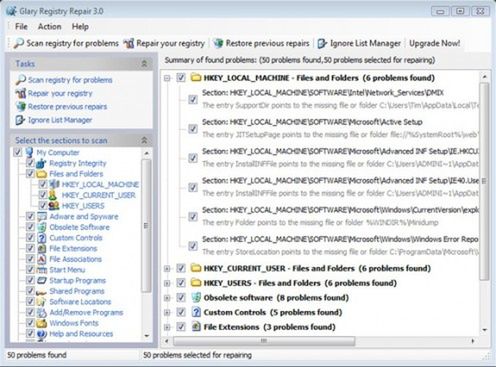Image resolution: width=496 pixels, height=367 pixels.
Task: Toggle the Startup Programs checkbox
Action: 30,280
